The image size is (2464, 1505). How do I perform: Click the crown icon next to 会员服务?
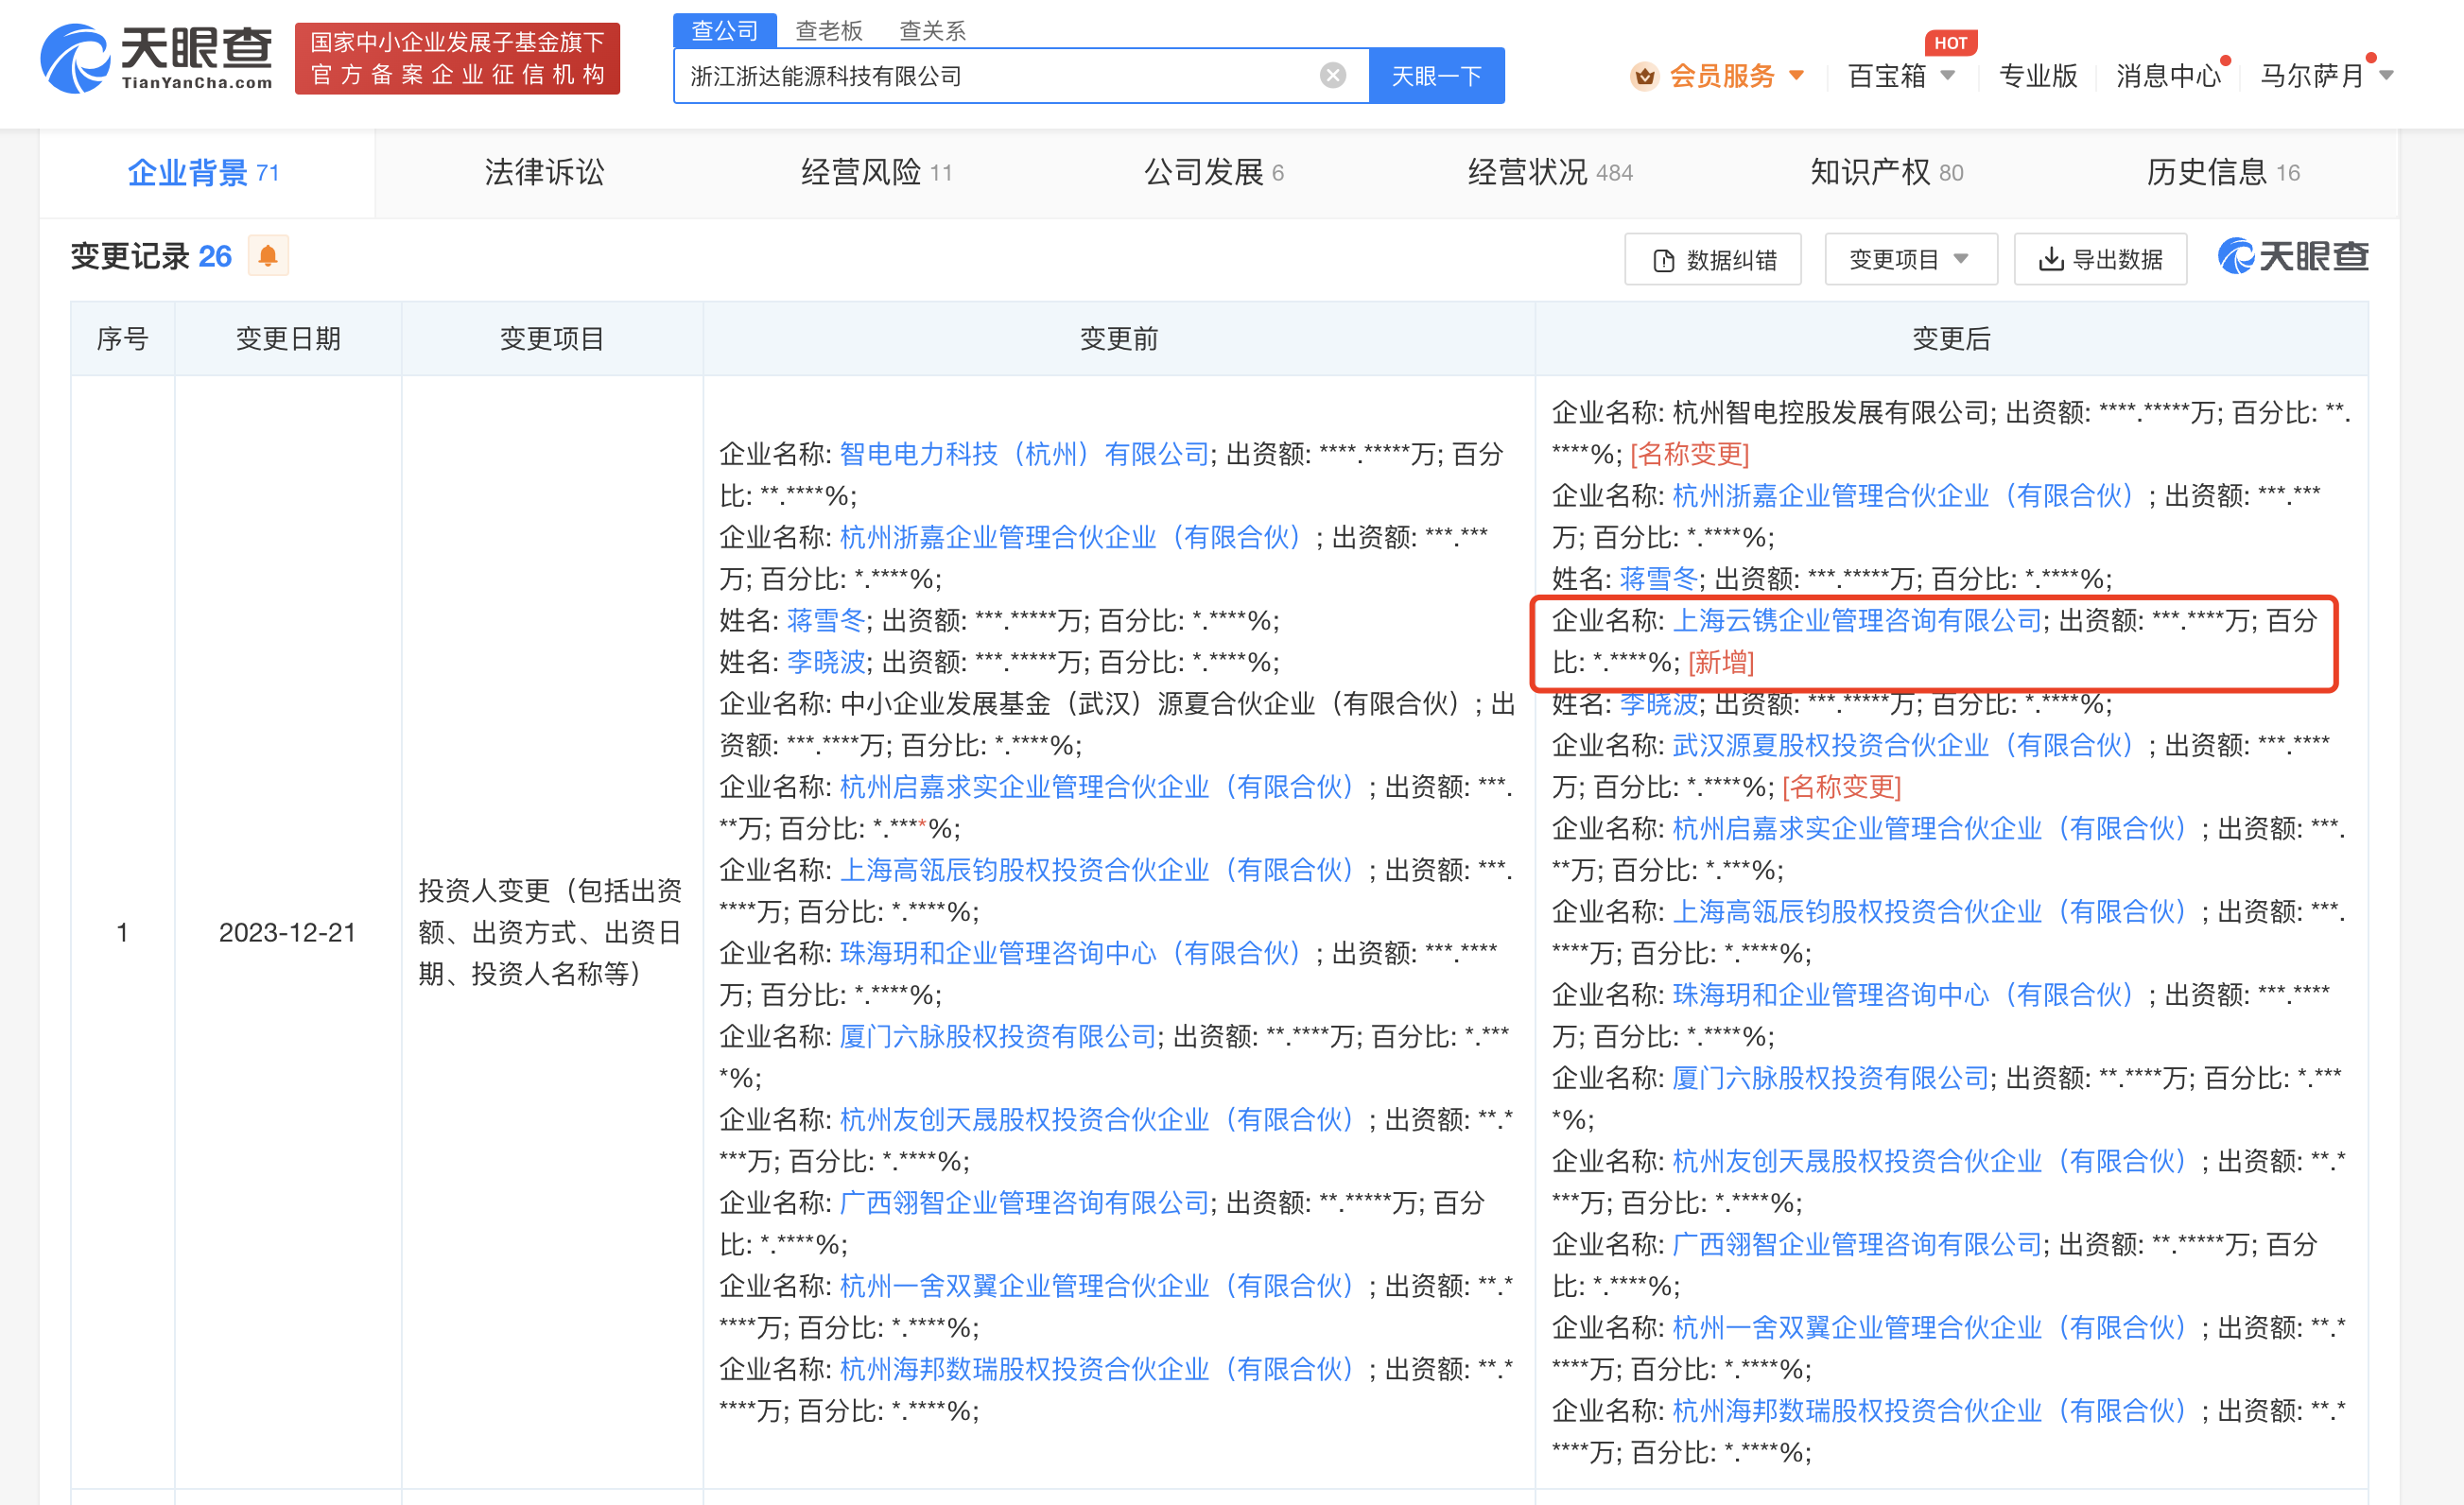tap(1644, 76)
